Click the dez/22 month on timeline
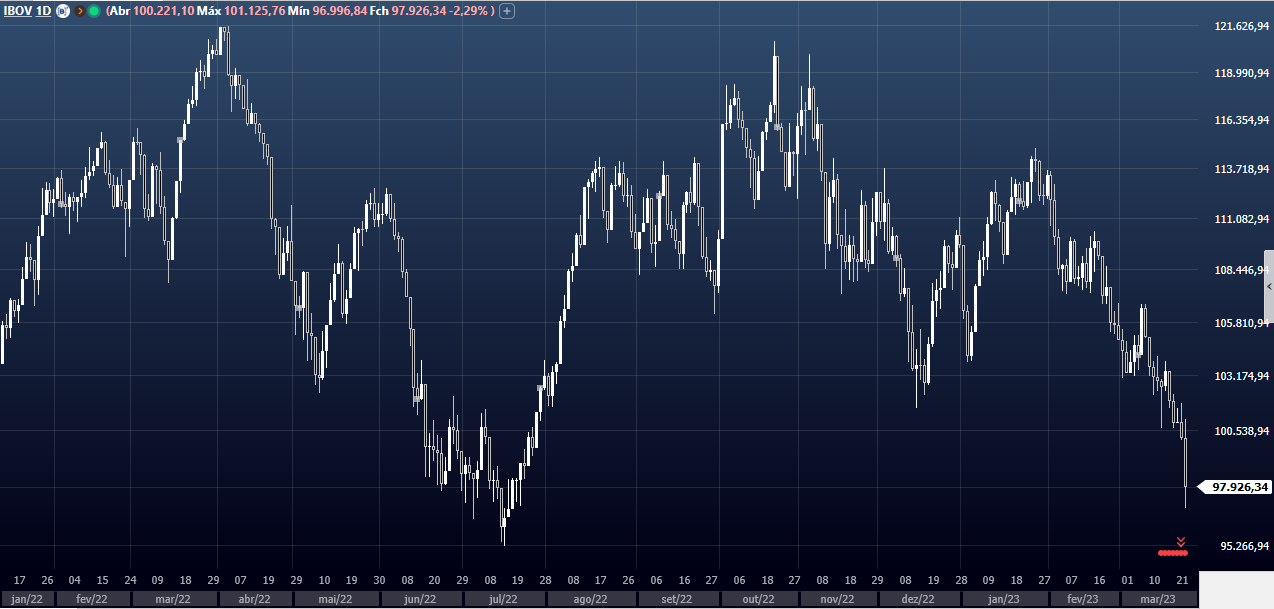Image resolution: width=1274 pixels, height=609 pixels. (x=918, y=599)
